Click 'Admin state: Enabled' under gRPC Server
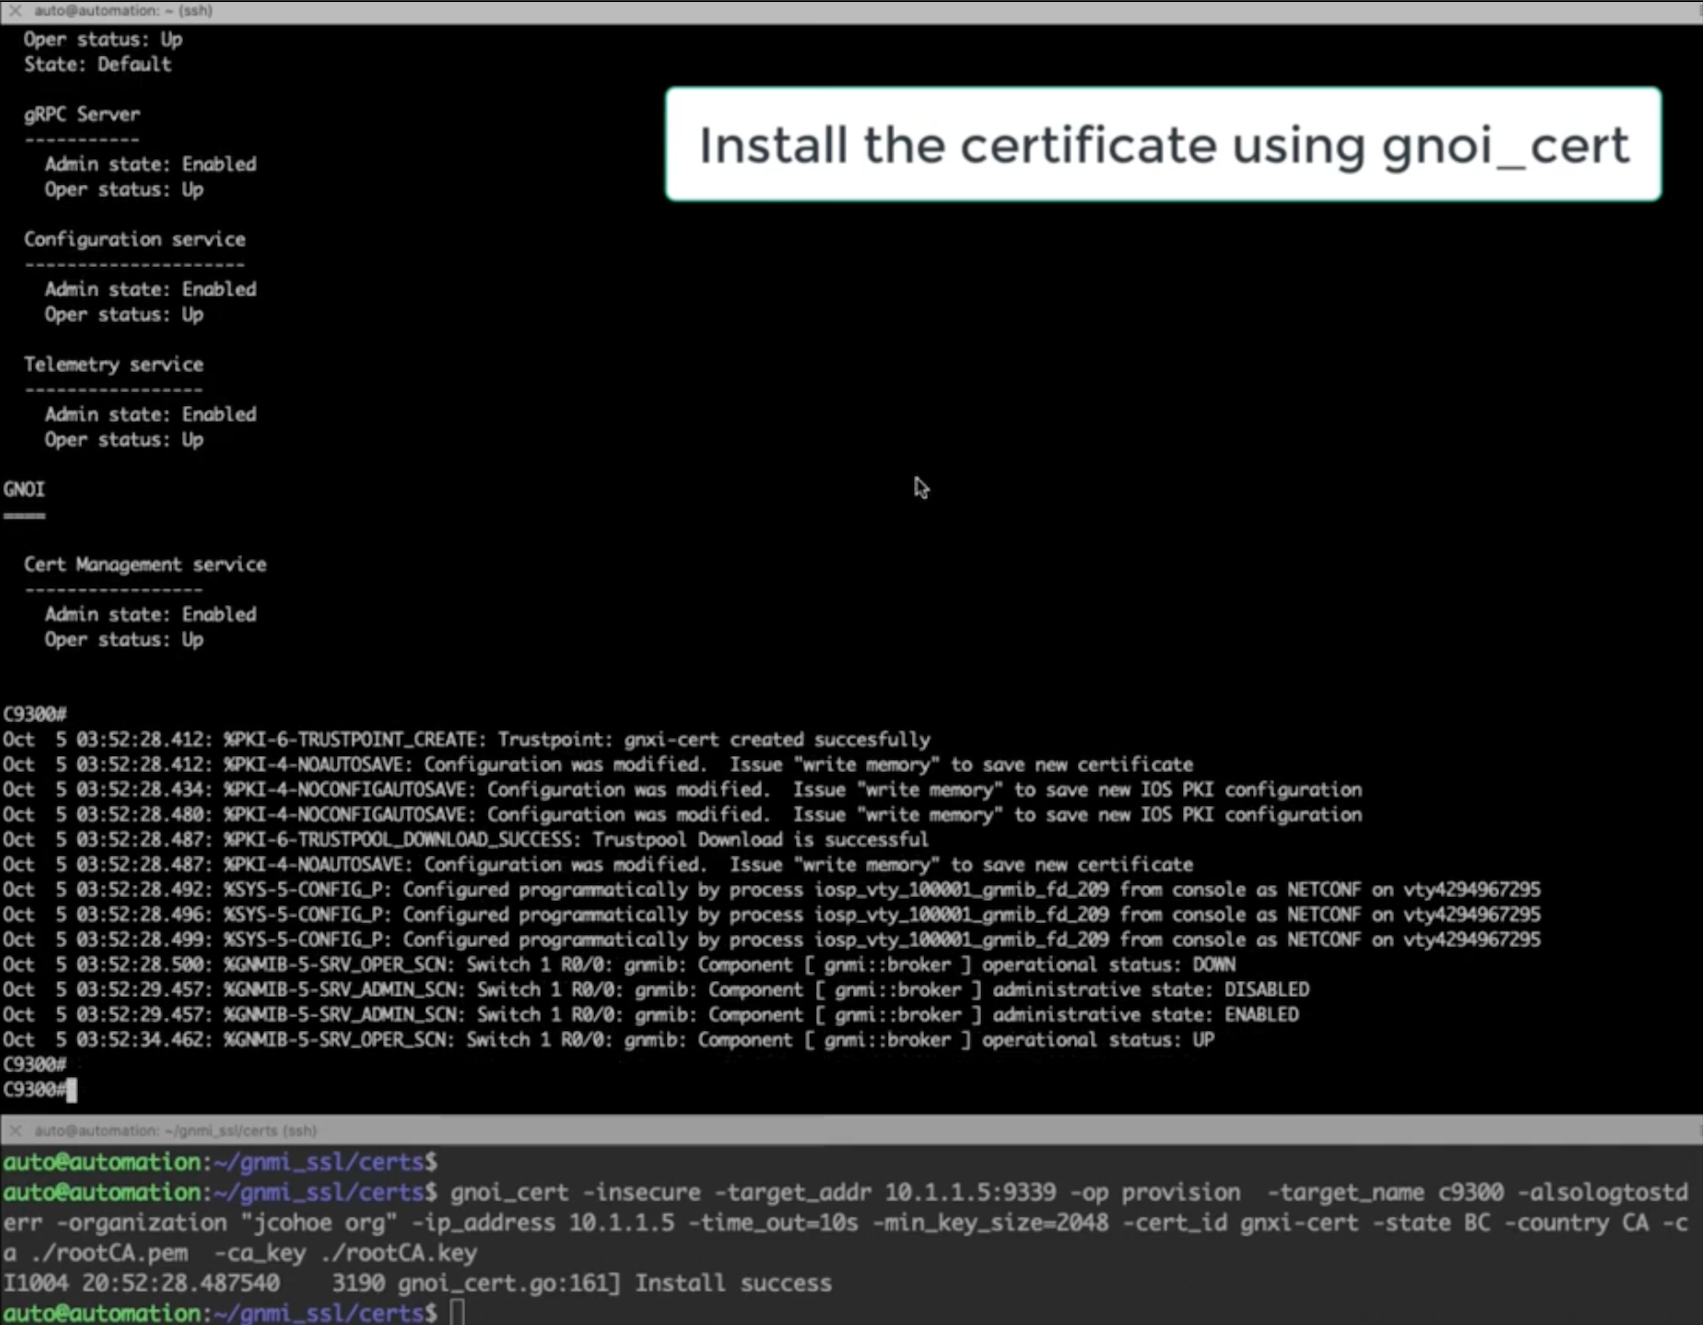This screenshot has width=1703, height=1325. coord(151,164)
